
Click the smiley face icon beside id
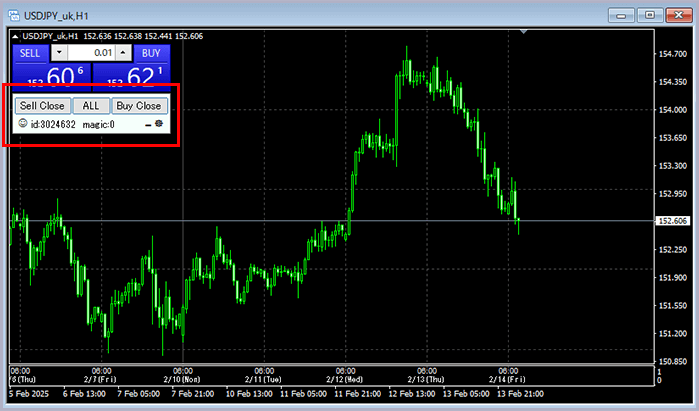click(x=22, y=124)
